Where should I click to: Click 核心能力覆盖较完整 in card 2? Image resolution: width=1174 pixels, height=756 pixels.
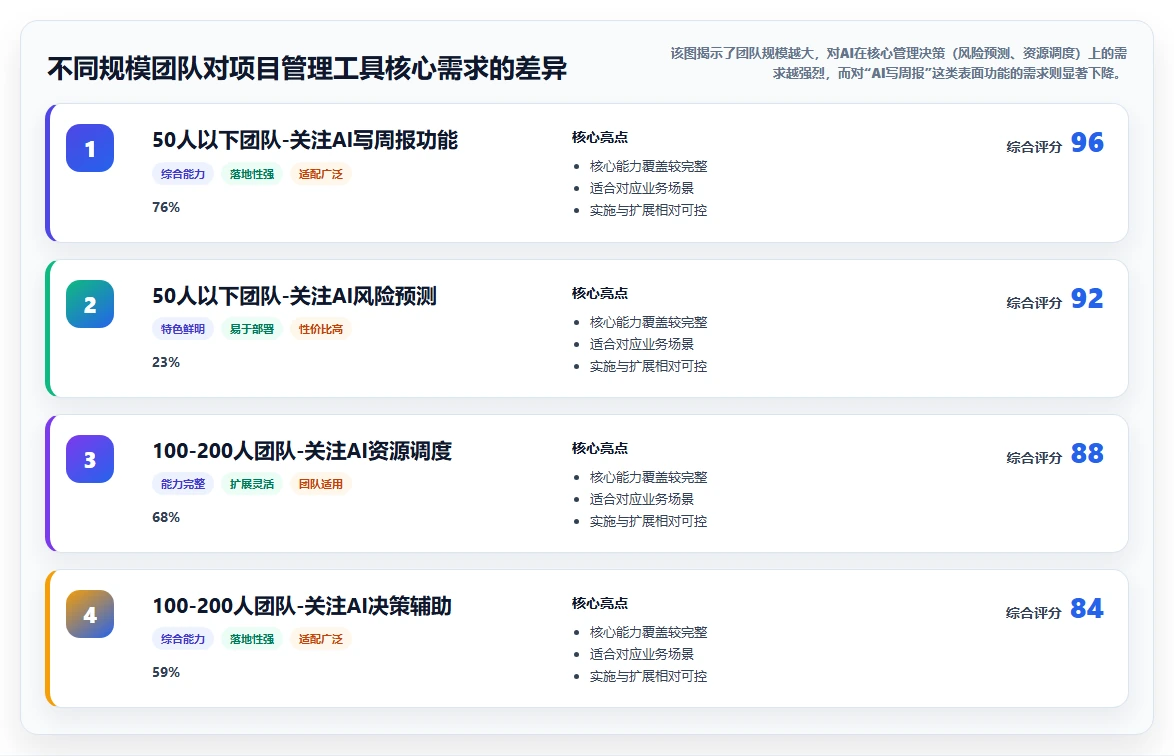pos(648,323)
